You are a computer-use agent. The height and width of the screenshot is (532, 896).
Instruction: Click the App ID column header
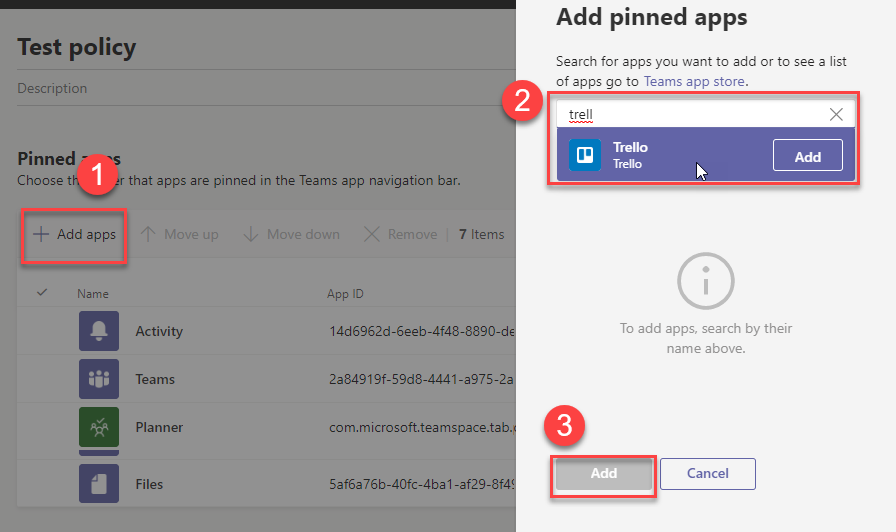pyautogui.click(x=344, y=294)
